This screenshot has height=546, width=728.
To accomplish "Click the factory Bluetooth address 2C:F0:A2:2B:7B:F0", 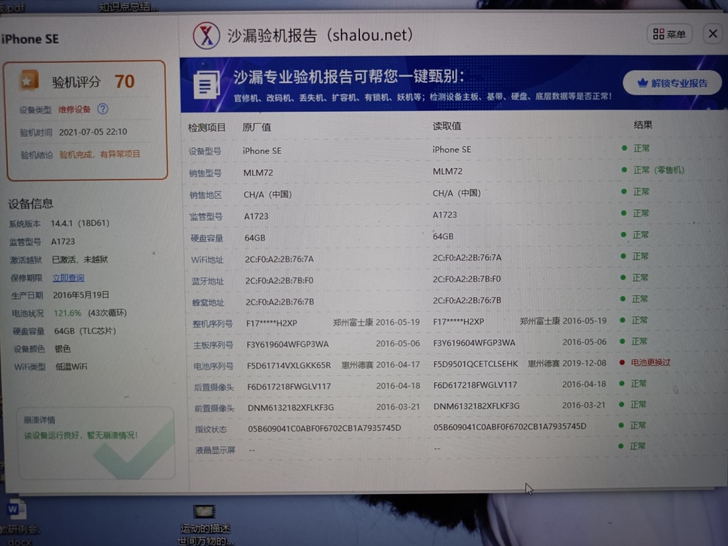I will pos(280,280).
